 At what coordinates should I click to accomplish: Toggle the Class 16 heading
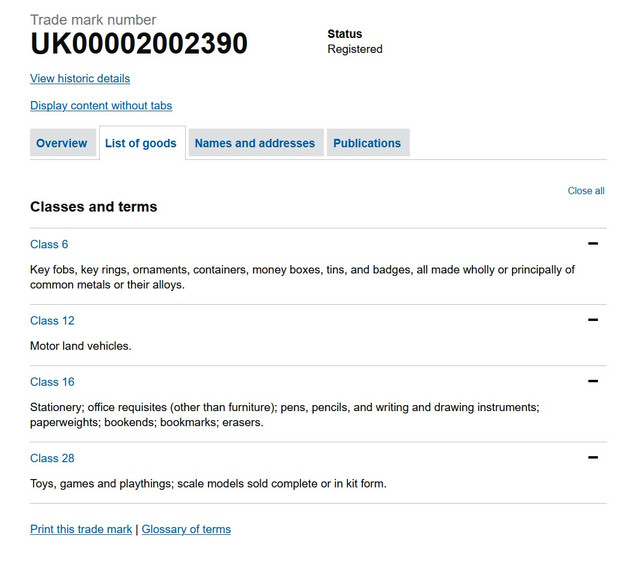[x=52, y=382]
